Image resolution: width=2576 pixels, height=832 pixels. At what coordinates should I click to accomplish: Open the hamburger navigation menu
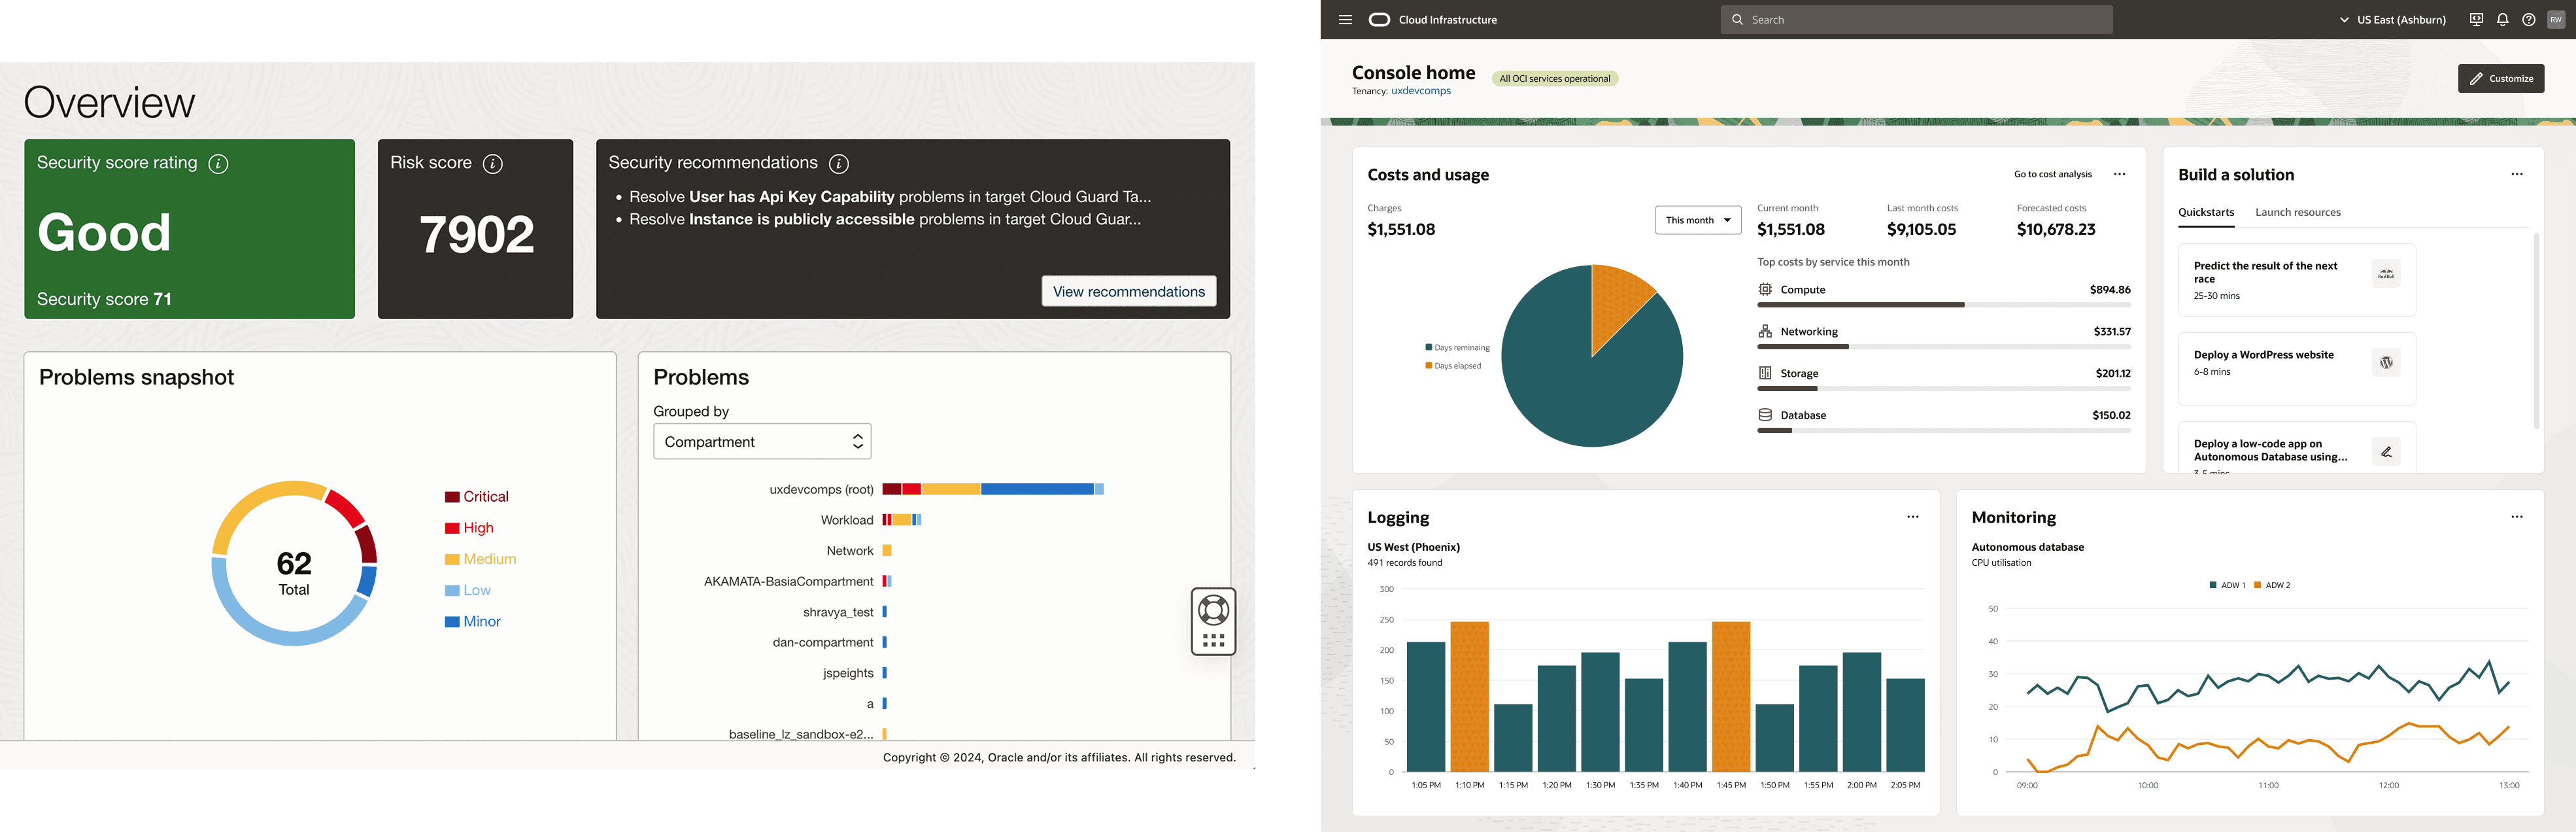[1345, 19]
